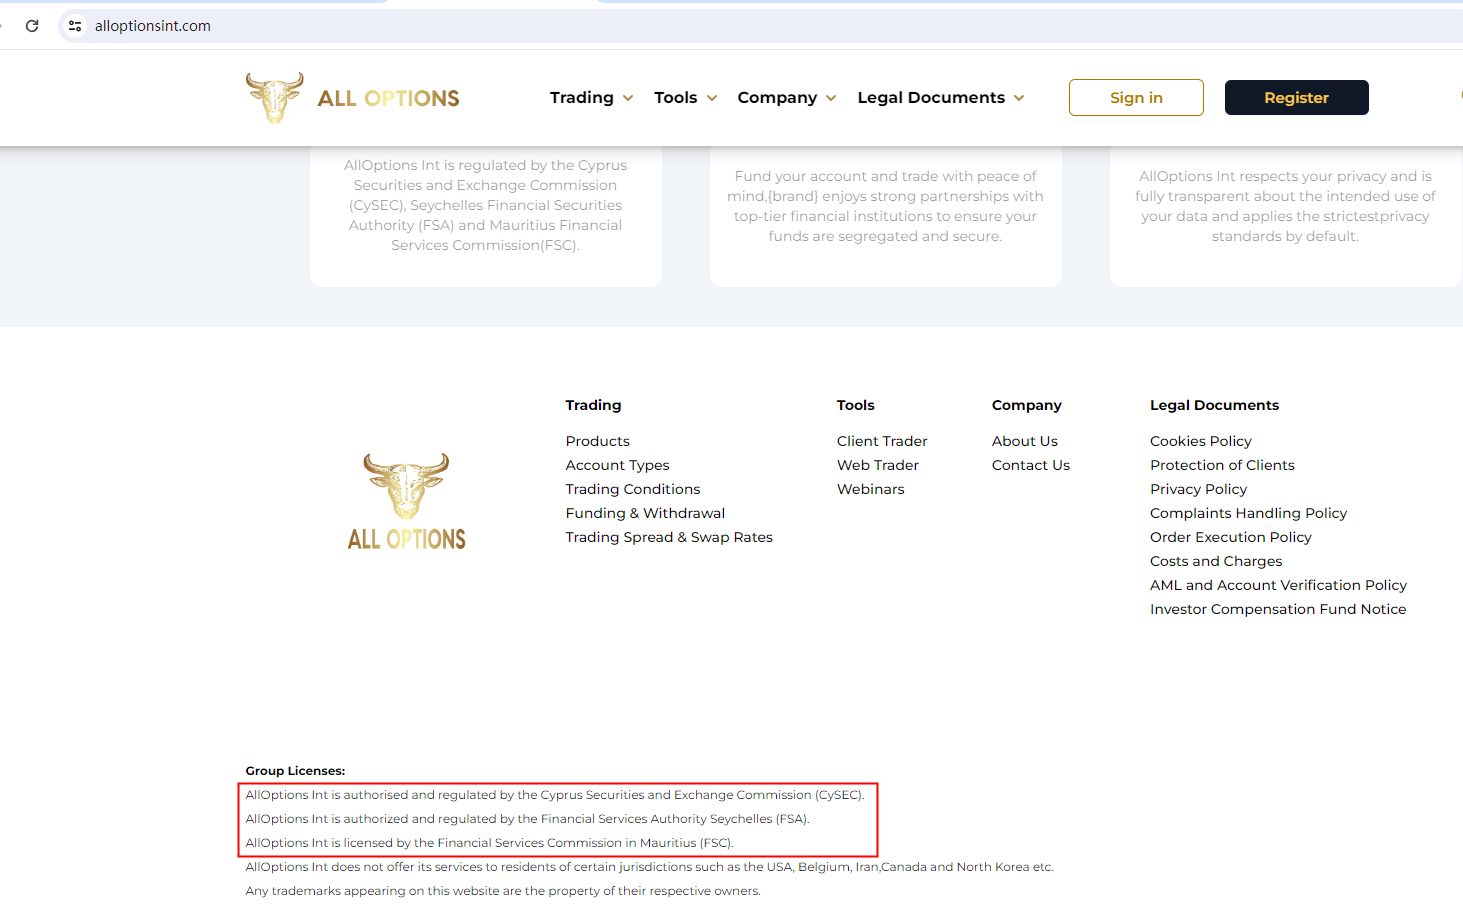View the Privacy Policy document
The width and height of the screenshot is (1463, 914).
1198,489
